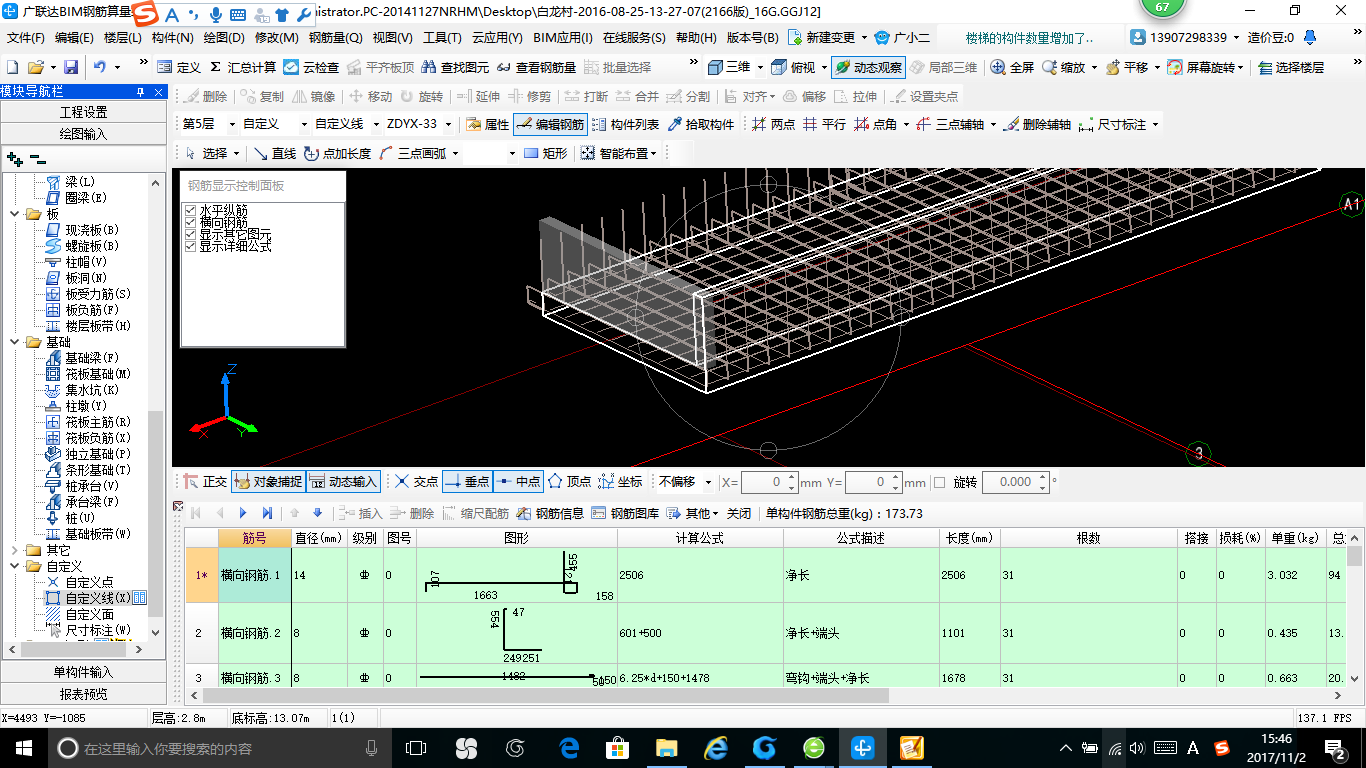
Task: Toggle 正交 orthogonal mode
Action: tap(205, 481)
